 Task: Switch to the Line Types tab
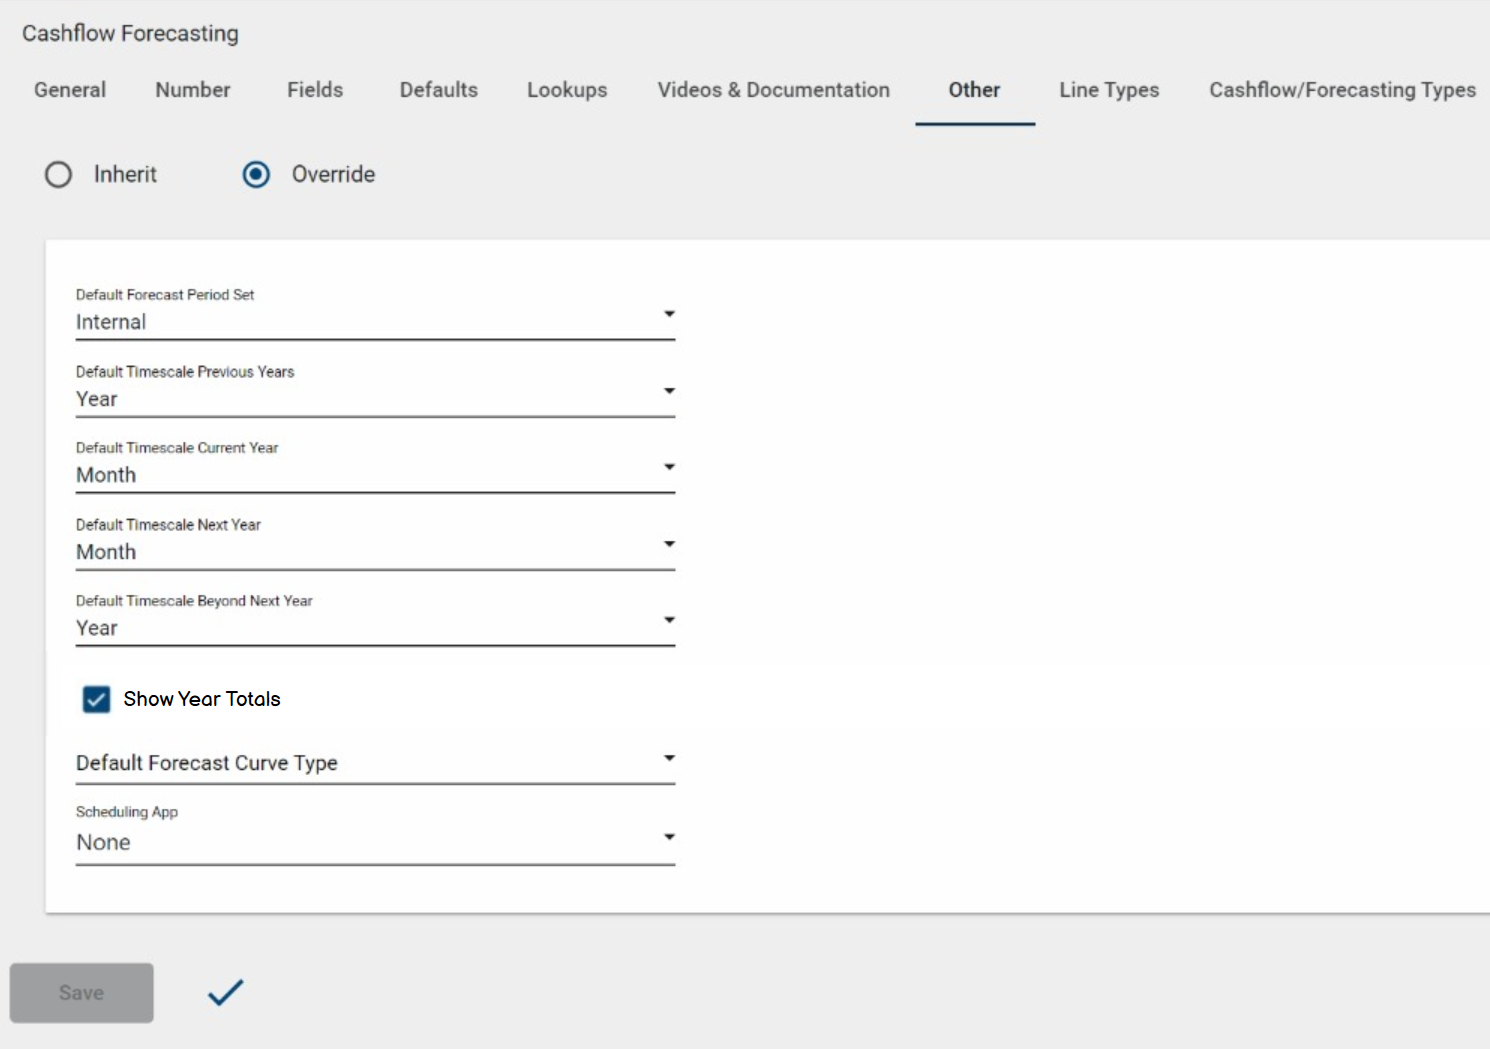(x=1109, y=90)
